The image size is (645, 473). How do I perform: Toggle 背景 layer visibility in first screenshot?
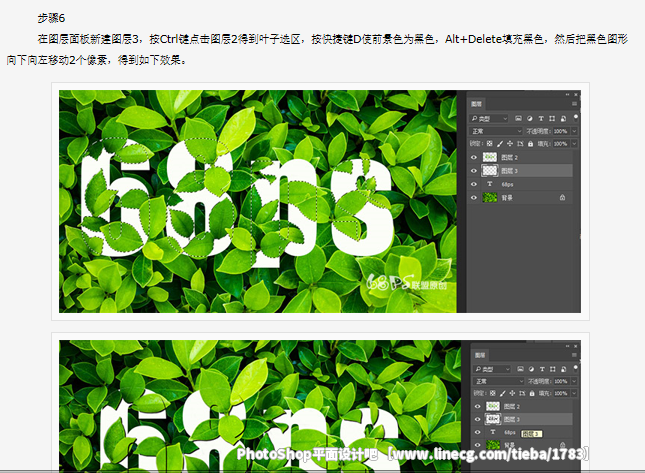[x=474, y=197]
